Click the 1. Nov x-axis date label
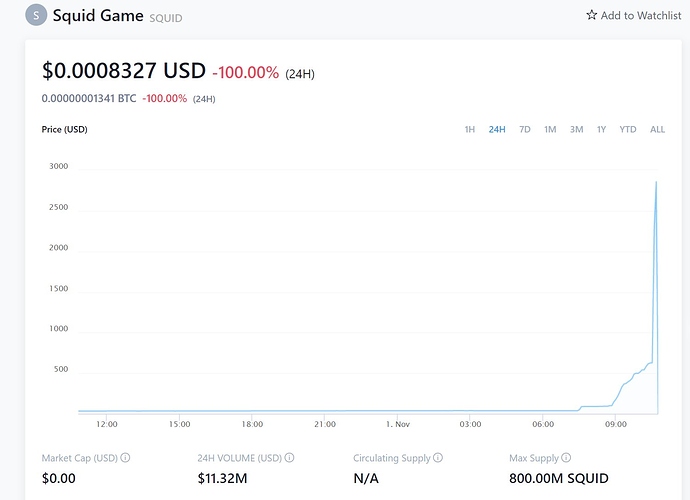 pyautogui.click(x=398, y=424)
